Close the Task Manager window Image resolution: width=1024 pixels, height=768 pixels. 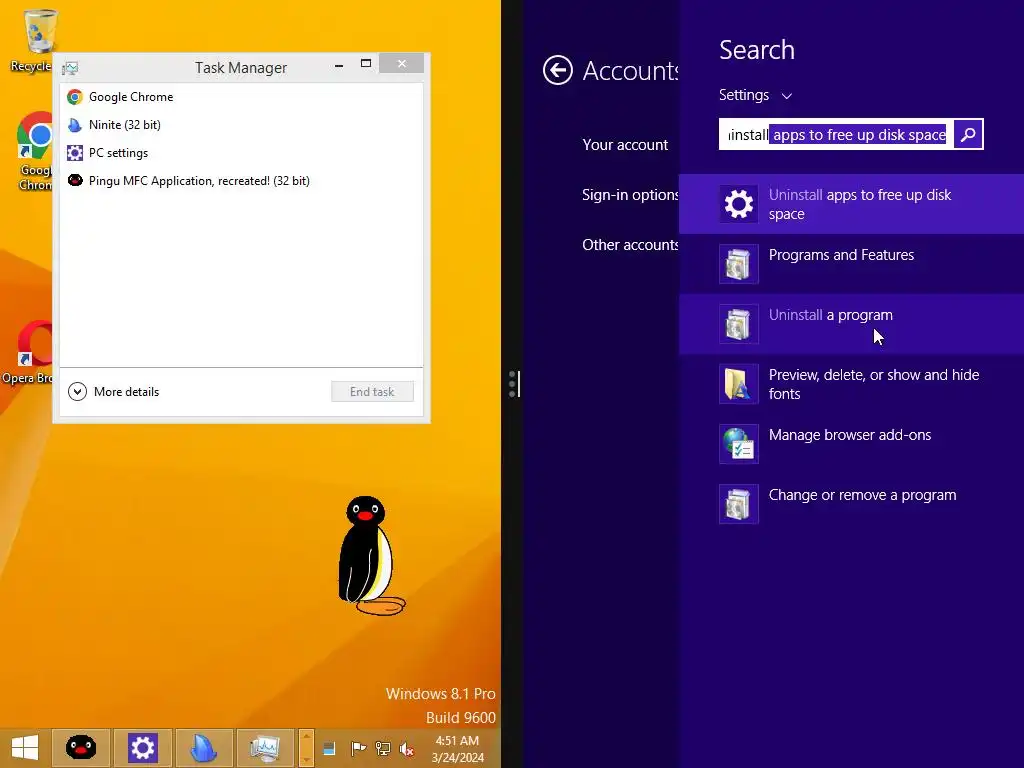402,63
